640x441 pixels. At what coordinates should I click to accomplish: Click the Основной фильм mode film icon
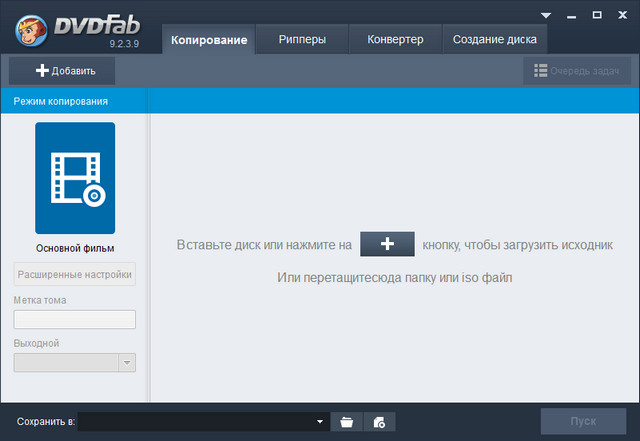tap(75, 178)
